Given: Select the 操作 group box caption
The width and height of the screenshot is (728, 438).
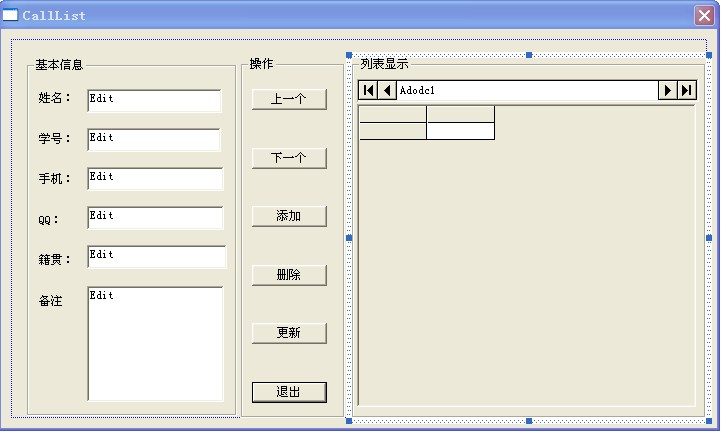Looking at the screenshot, I should coord(261,64).
